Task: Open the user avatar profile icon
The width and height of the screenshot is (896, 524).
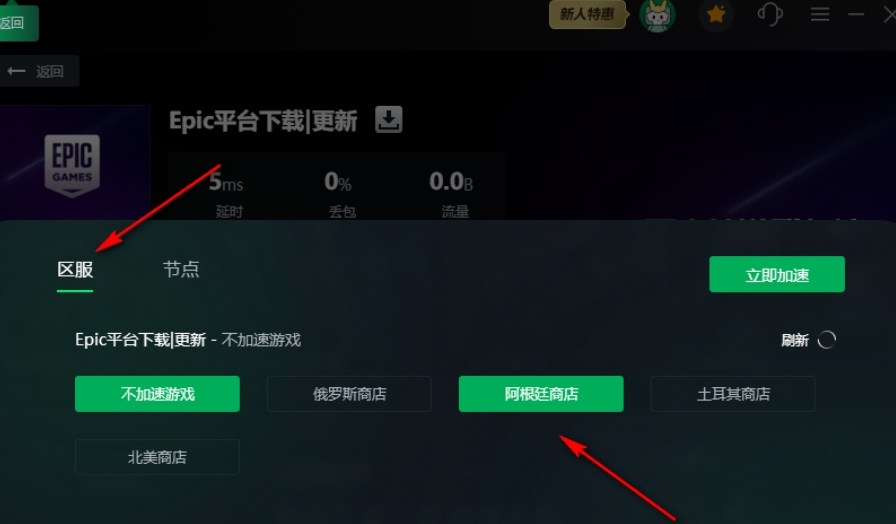Action: (657, 15)
